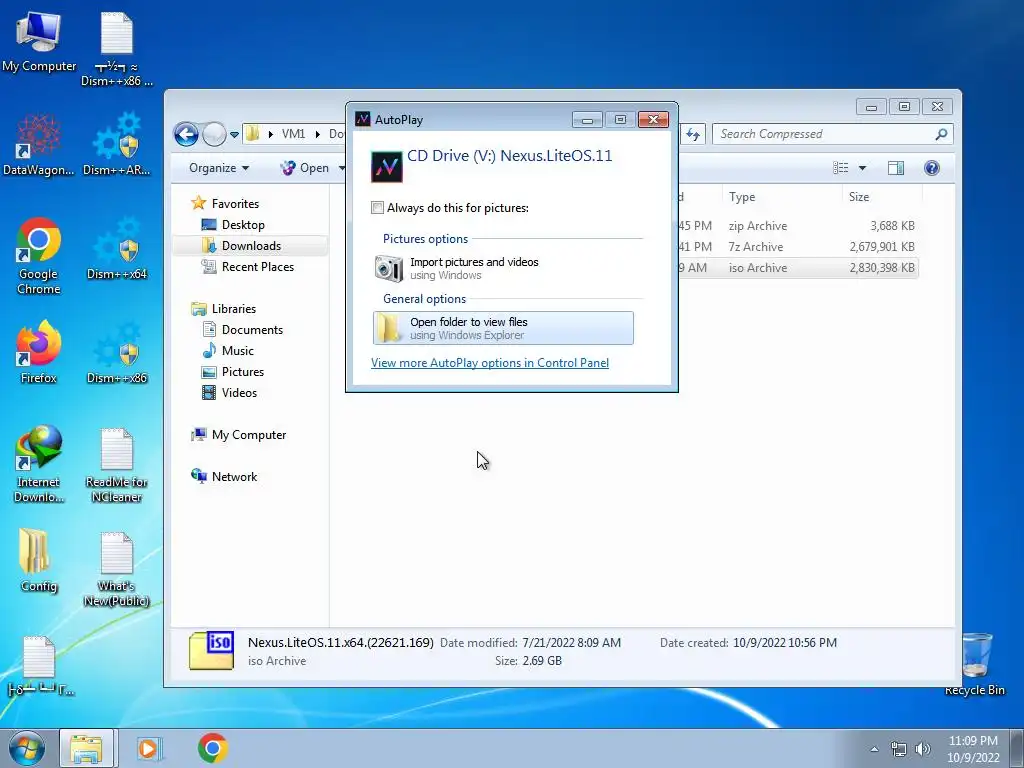
Task: Choose Open folder to view files
Action: point(503,328)
